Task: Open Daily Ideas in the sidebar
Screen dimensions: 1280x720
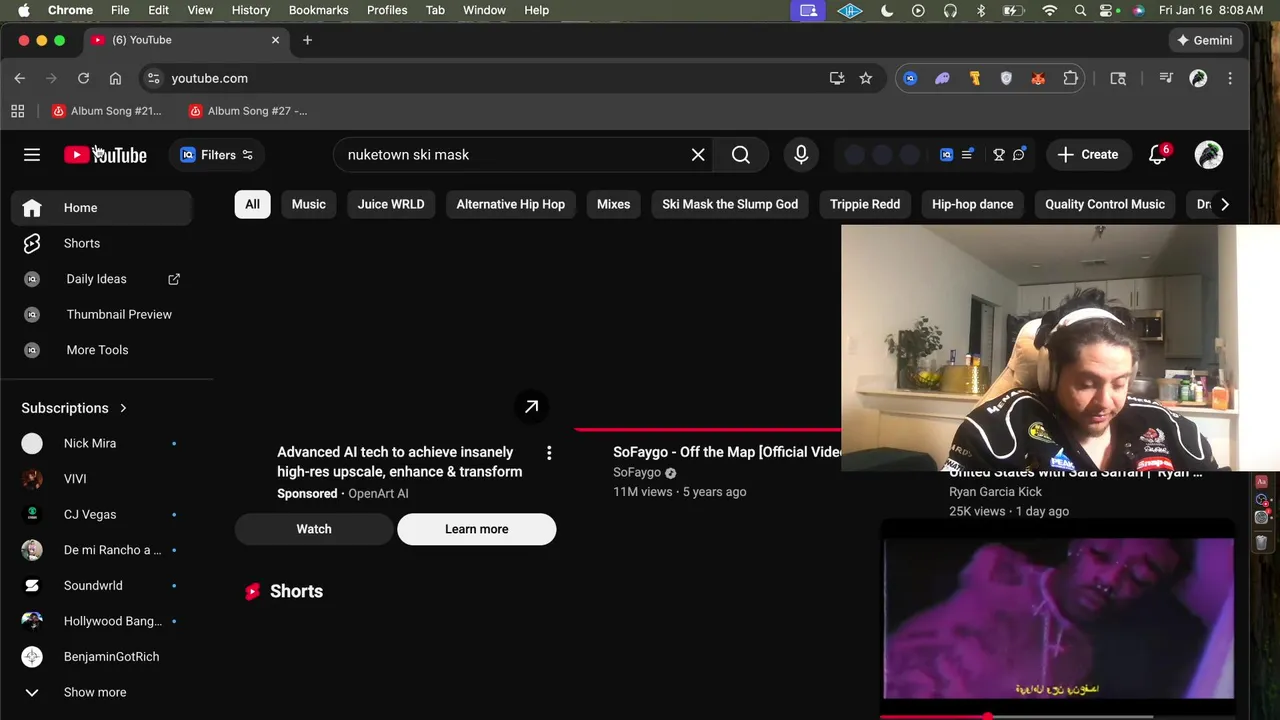Action: 102,279
